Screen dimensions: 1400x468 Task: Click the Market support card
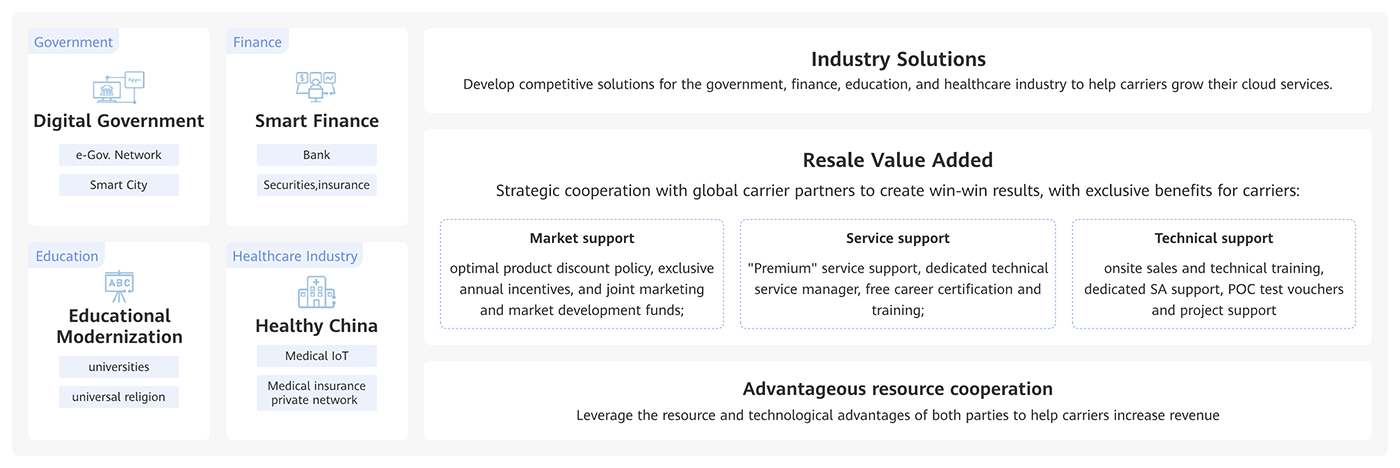pos(582,275)
